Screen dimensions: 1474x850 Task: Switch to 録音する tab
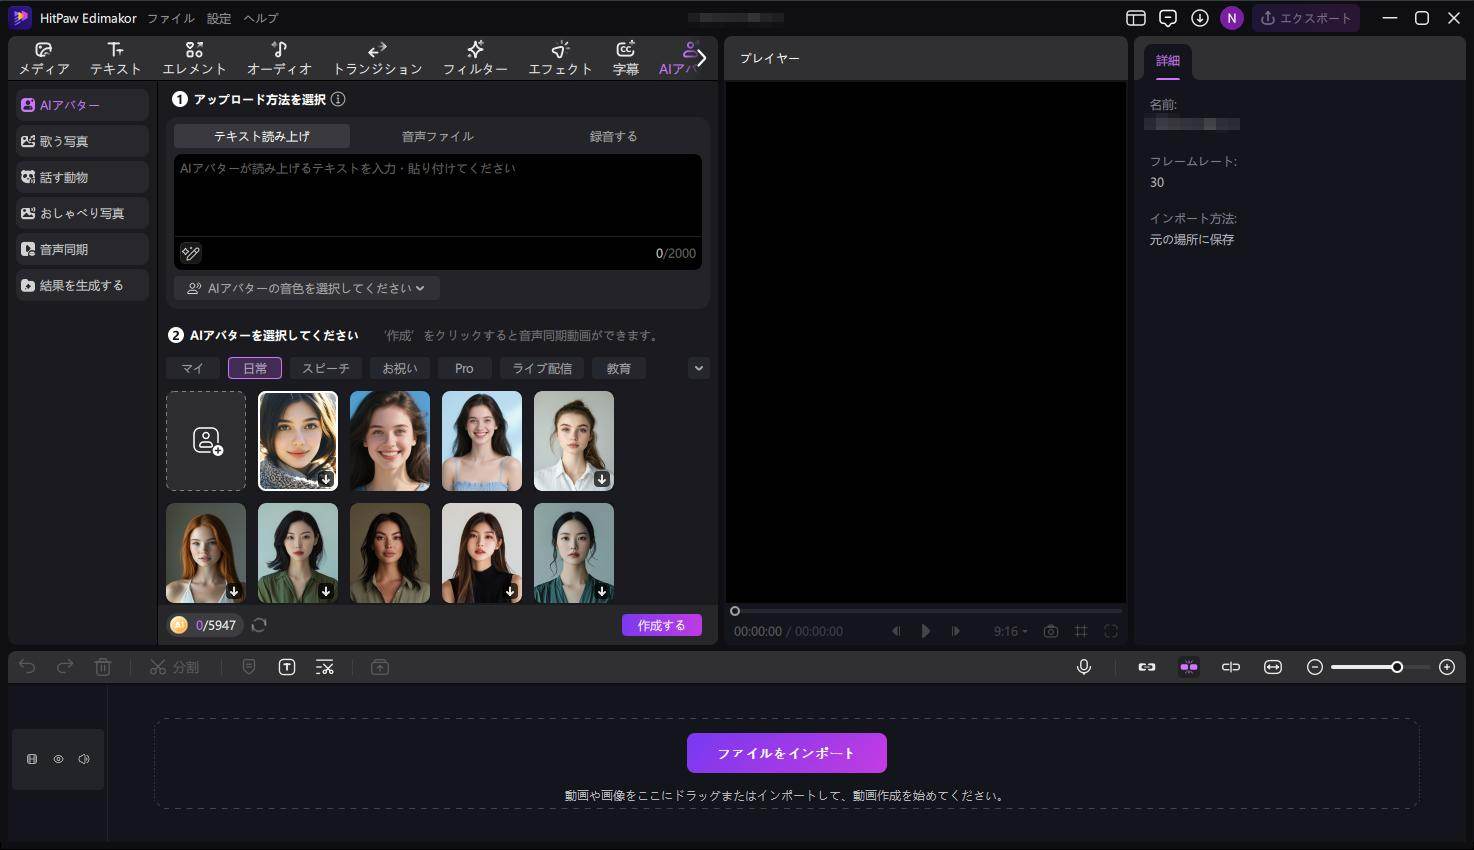point(613,136)
